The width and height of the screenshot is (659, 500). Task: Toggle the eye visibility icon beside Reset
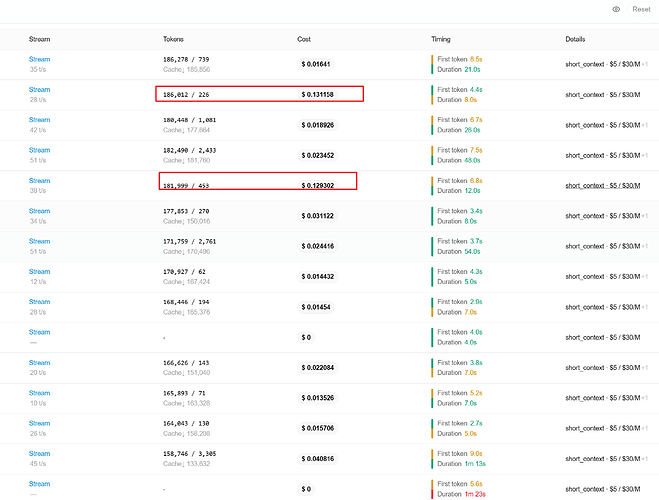pos(616,9)
